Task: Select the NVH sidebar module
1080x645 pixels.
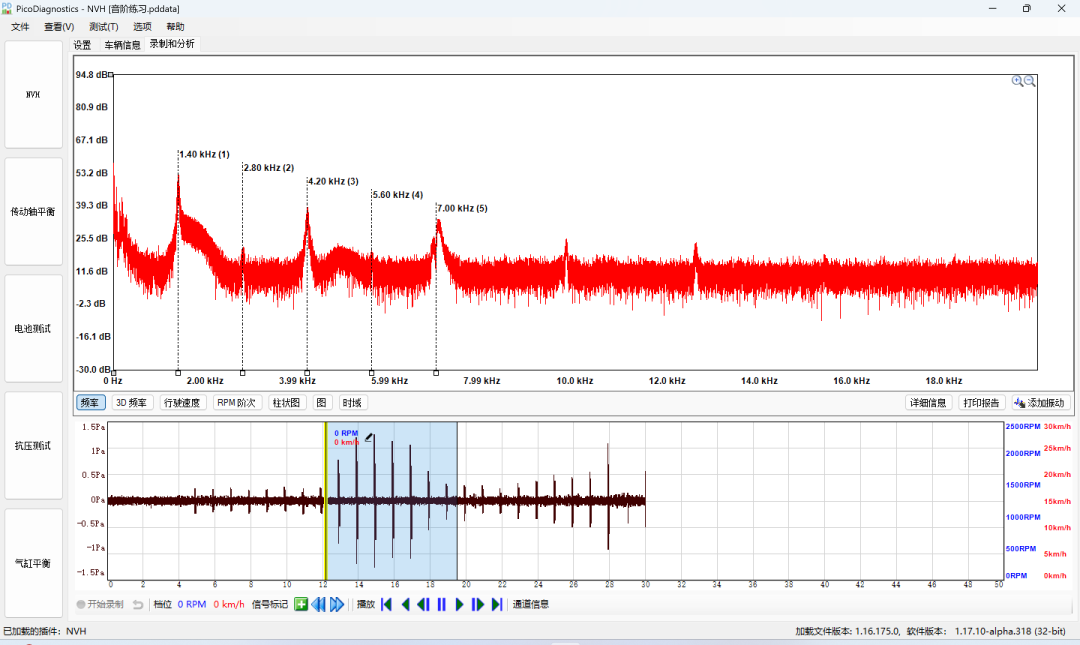Action: (x=34, y=94)
